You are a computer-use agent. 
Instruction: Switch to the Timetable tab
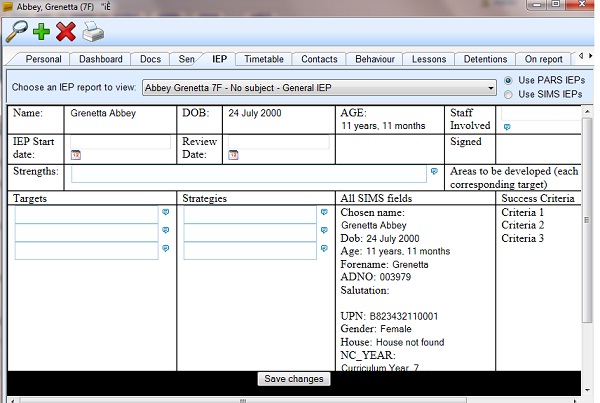tap(264, 59)
